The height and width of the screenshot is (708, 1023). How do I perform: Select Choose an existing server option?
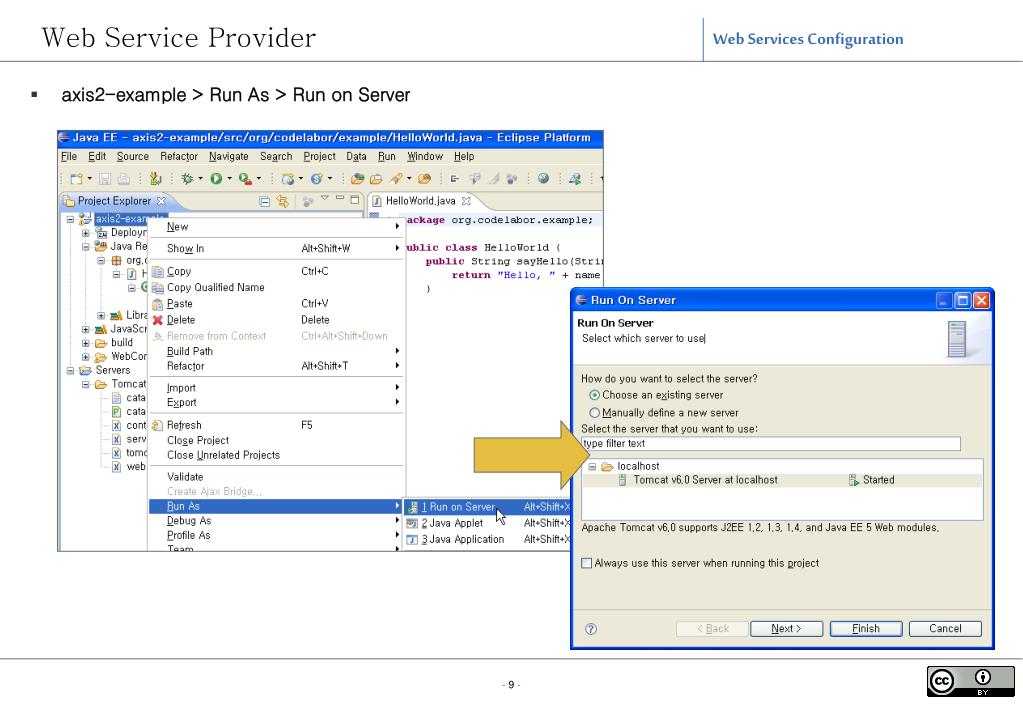pos(595,396)
